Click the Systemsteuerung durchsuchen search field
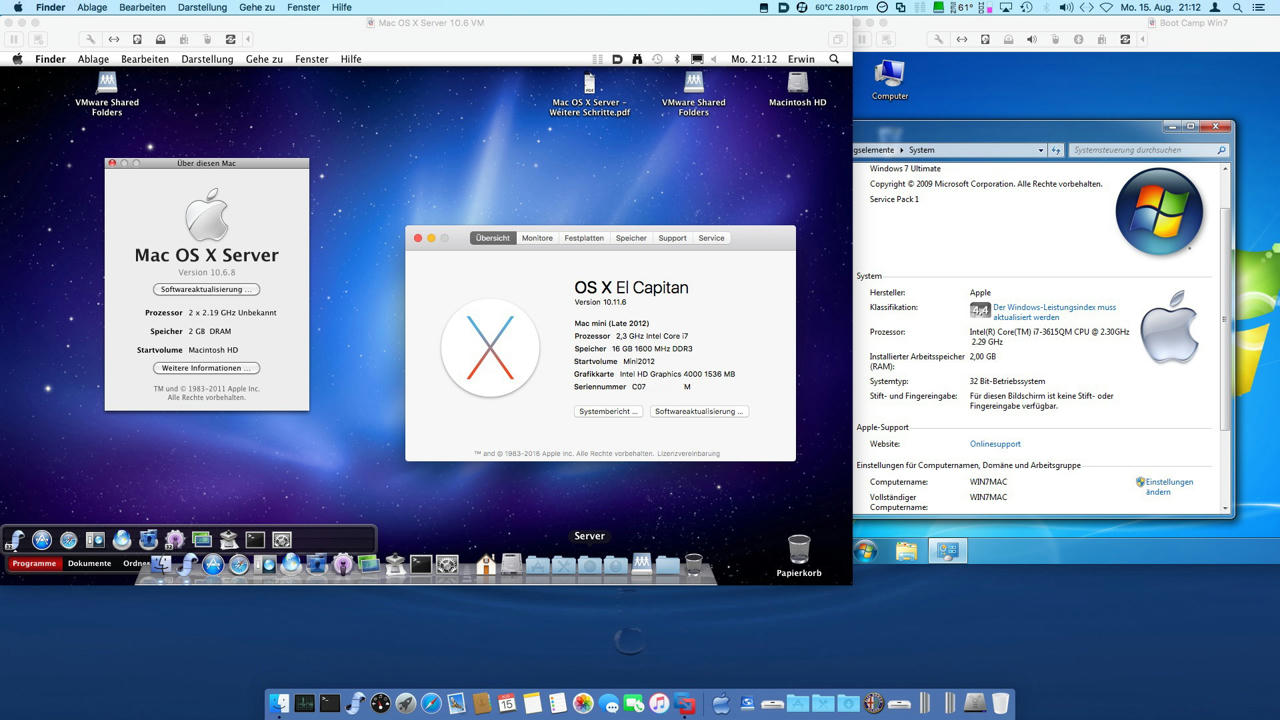The image size is (1280, 720). [x=1148, y=150]
